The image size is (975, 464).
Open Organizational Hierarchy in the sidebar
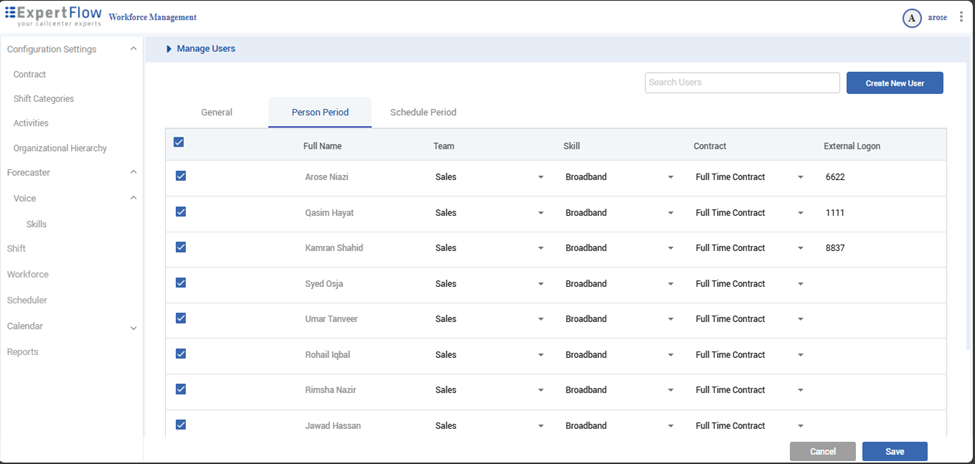point(60,148)
